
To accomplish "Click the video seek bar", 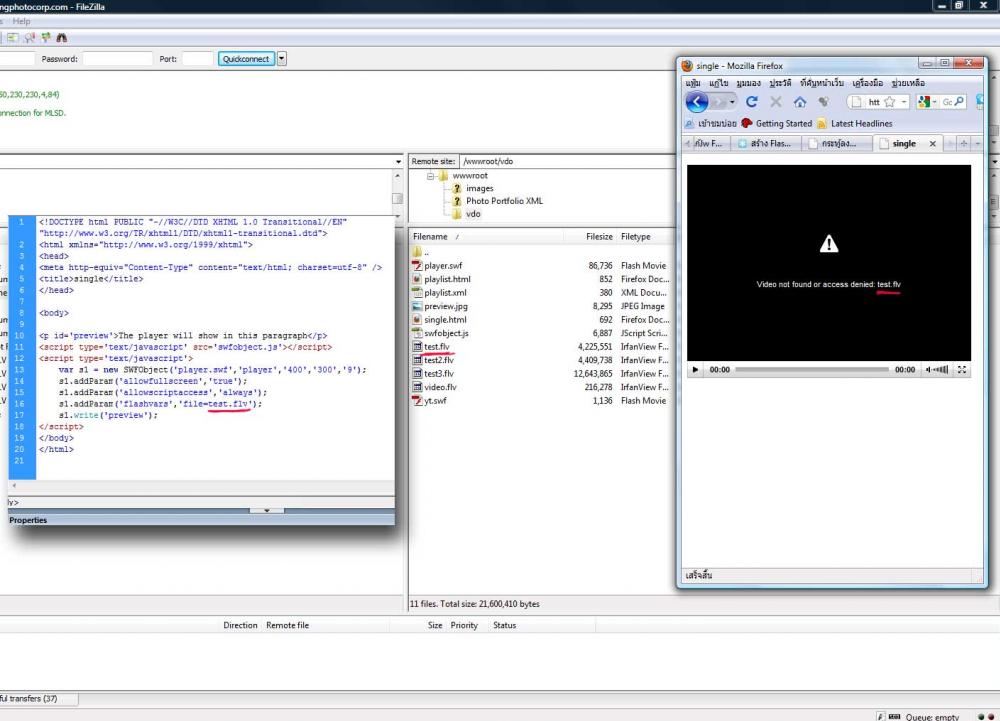I will pyautogui.click(x=812, y=370).
